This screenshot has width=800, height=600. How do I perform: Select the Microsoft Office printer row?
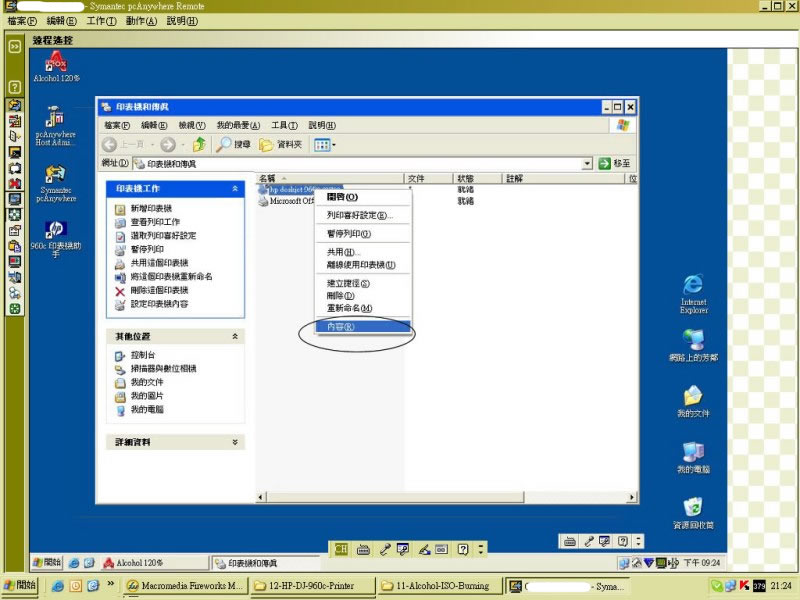[286, 201]
